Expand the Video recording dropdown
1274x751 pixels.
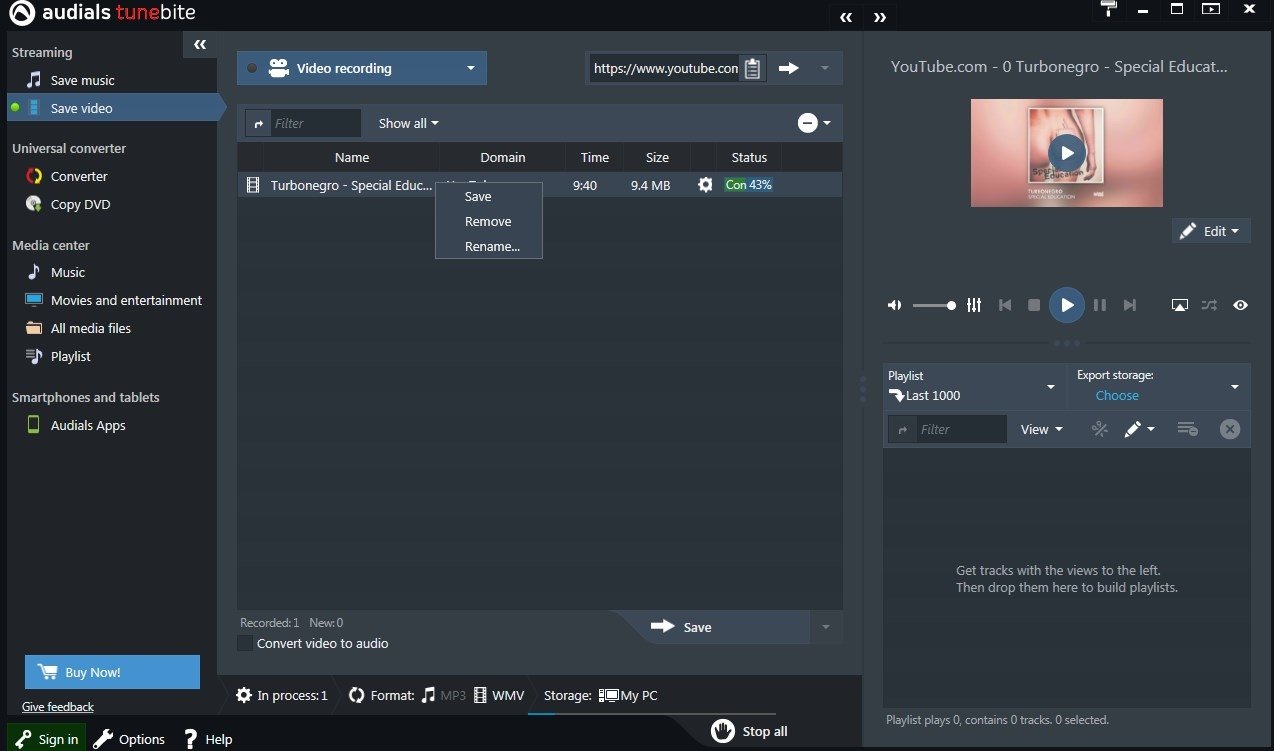471,69
